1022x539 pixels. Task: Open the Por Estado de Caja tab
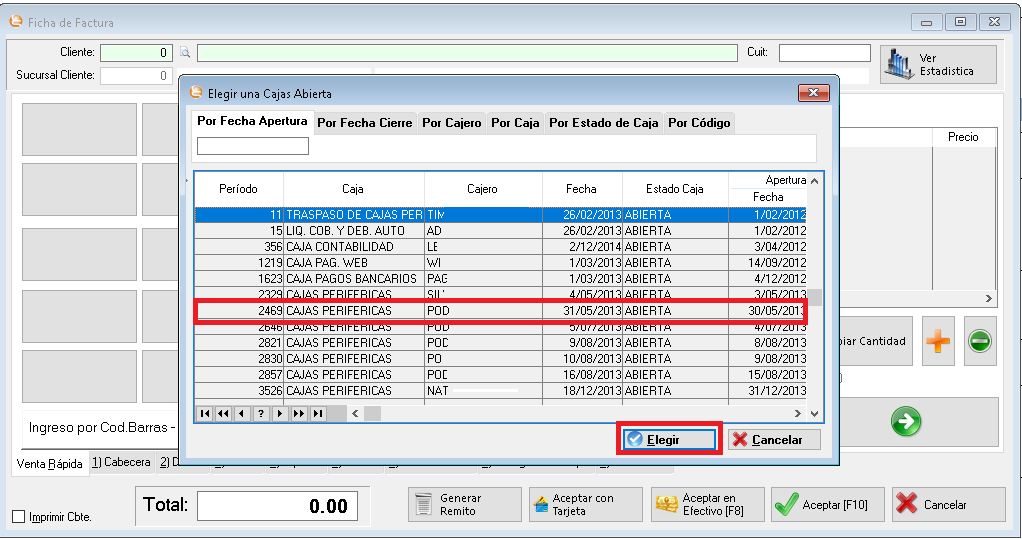pyautogui.click(x=603, y=123)
